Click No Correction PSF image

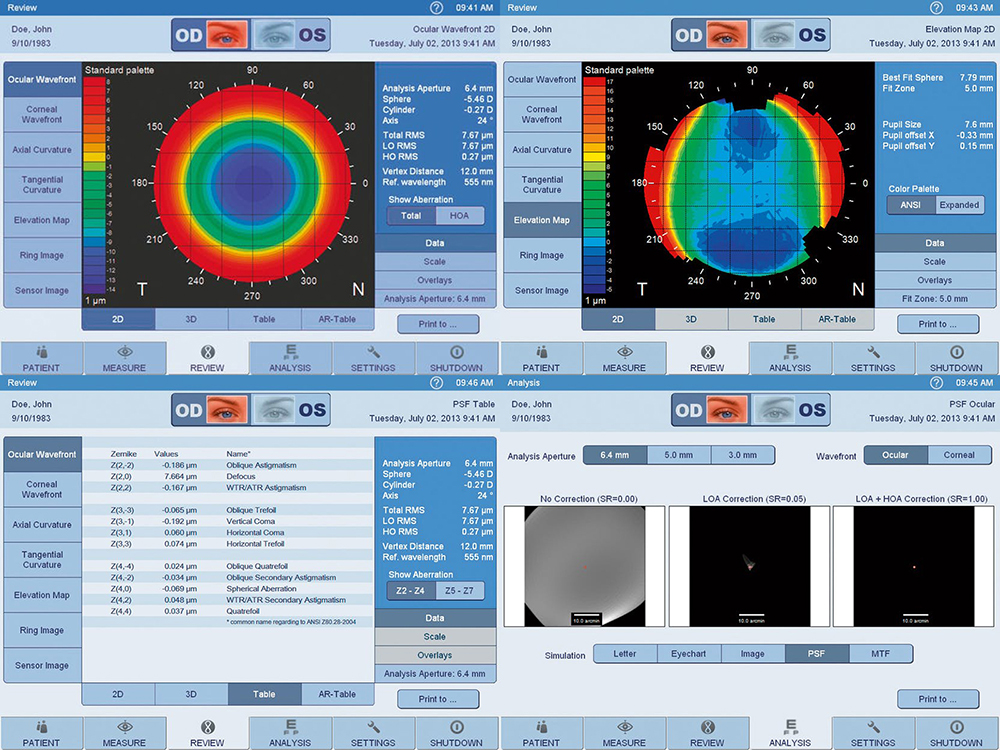[x=585, y=566]
